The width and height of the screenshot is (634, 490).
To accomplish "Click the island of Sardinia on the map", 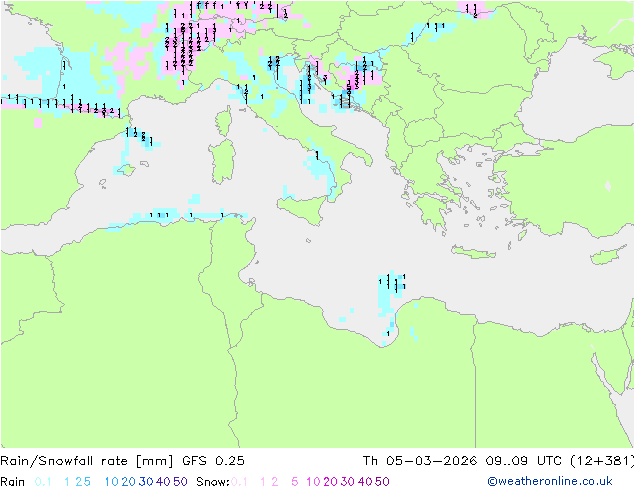I will click(222, 161).
